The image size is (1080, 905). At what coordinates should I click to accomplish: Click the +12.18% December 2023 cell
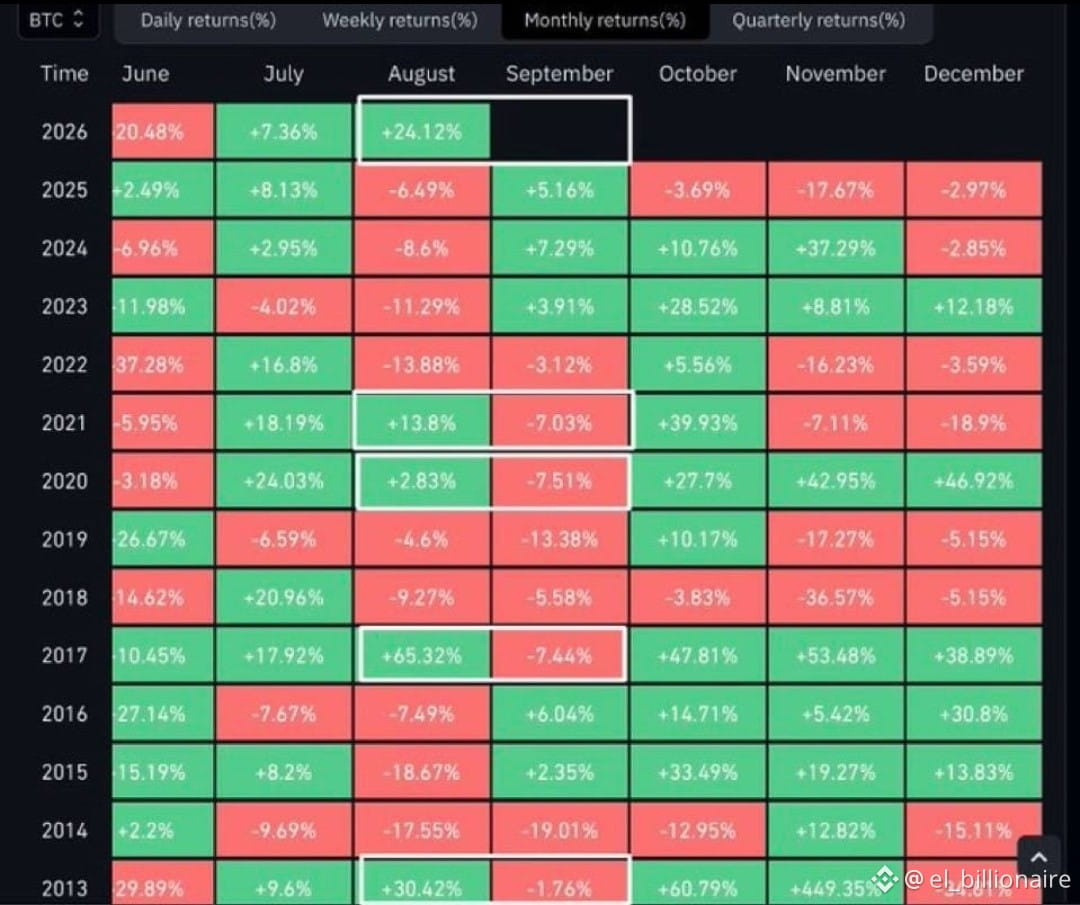click(x=974, y=306)
